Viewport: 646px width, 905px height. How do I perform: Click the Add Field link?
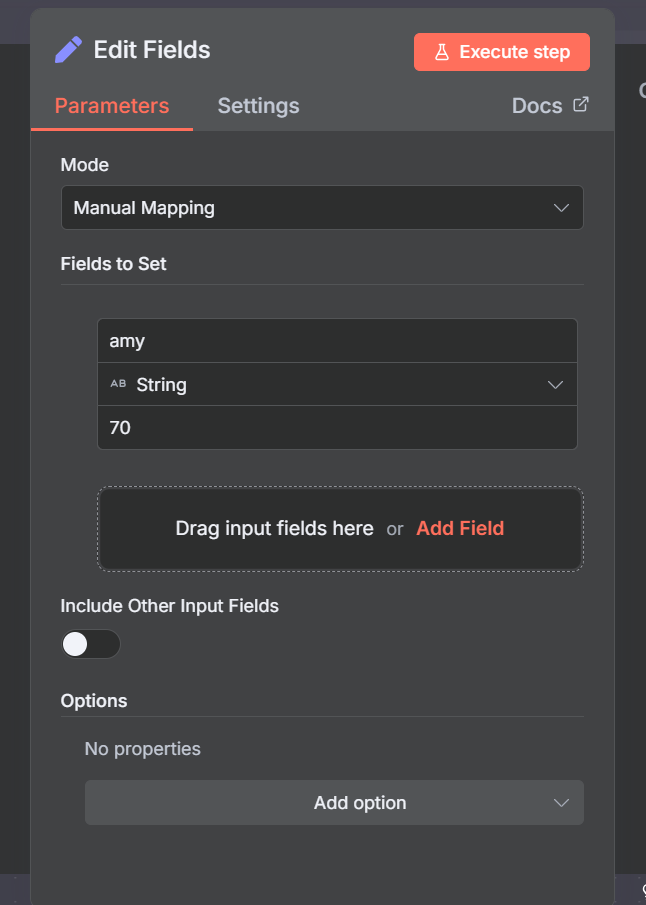[460, 529]
